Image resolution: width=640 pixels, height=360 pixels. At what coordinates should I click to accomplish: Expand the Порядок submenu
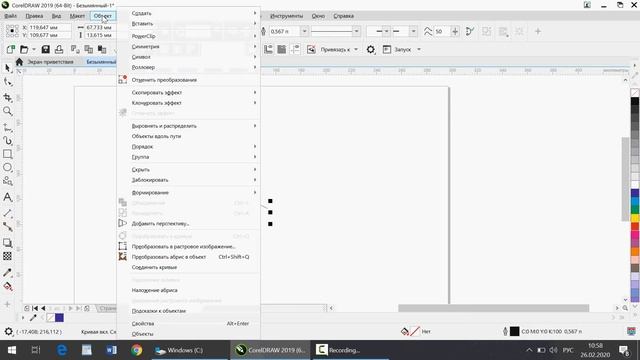189,147
